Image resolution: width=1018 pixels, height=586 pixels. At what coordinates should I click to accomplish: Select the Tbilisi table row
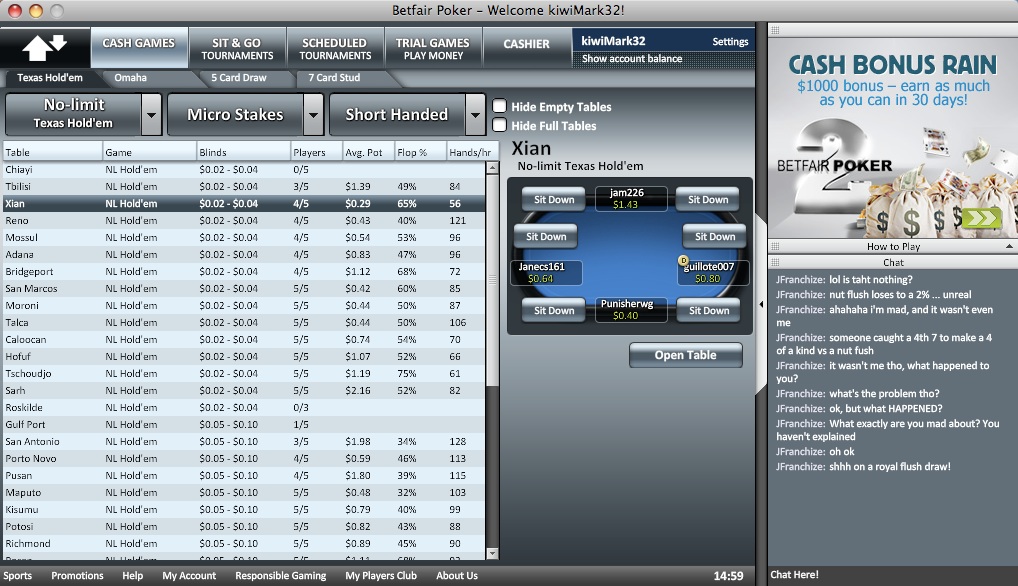[x=244, y=186]
